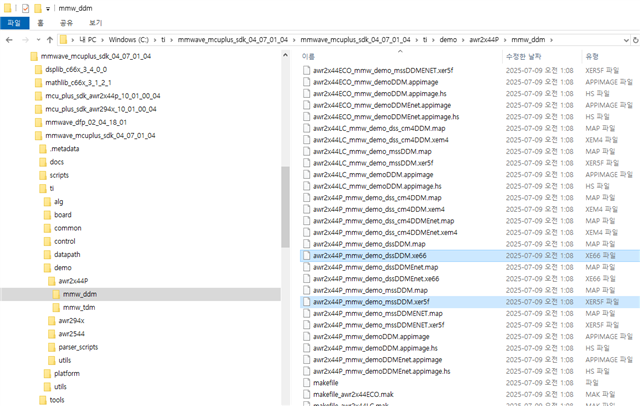Select file makefile_awr2x44ECO.mak

(353, 395)
